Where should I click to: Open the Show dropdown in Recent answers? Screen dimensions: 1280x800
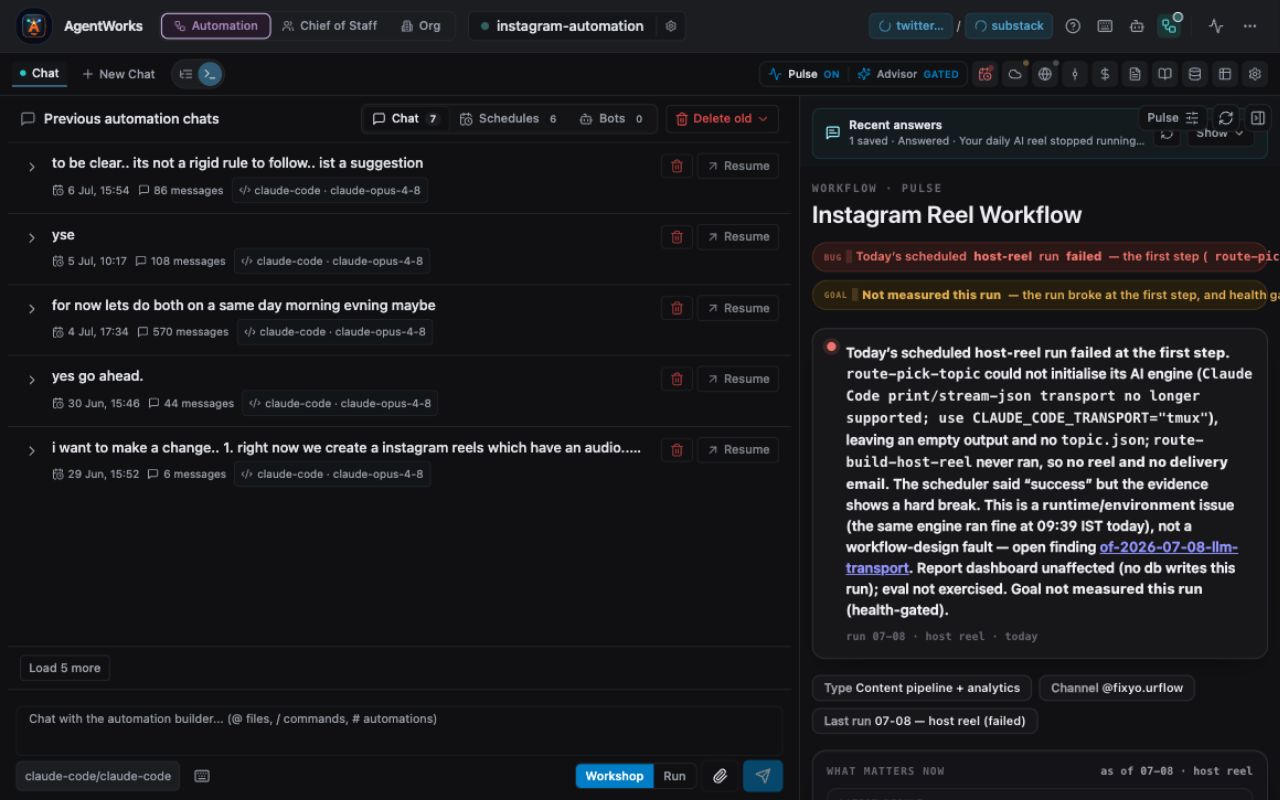point(1218,133)
